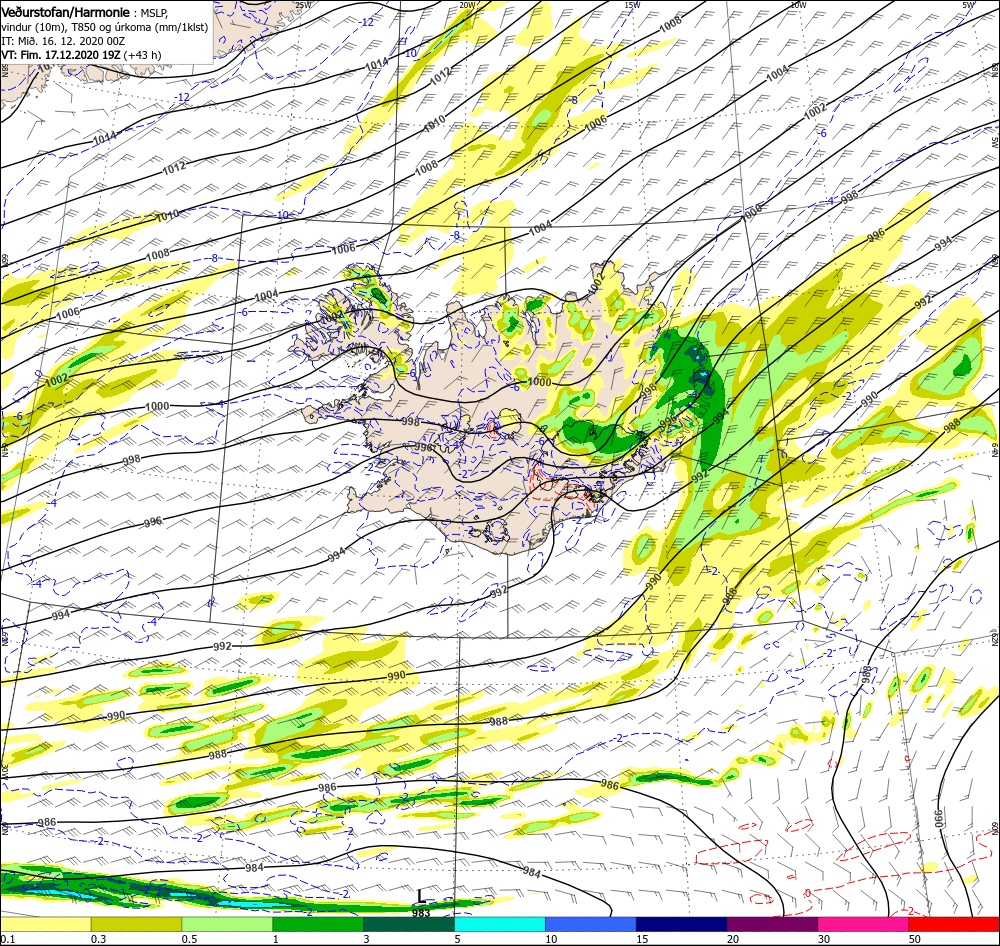Image resolution: width=1000 pixels, height=946 pixels.
Task: Click the 'IT: Mið. 16. 12. 2020 00Z' line
Action: pos(63,41)
